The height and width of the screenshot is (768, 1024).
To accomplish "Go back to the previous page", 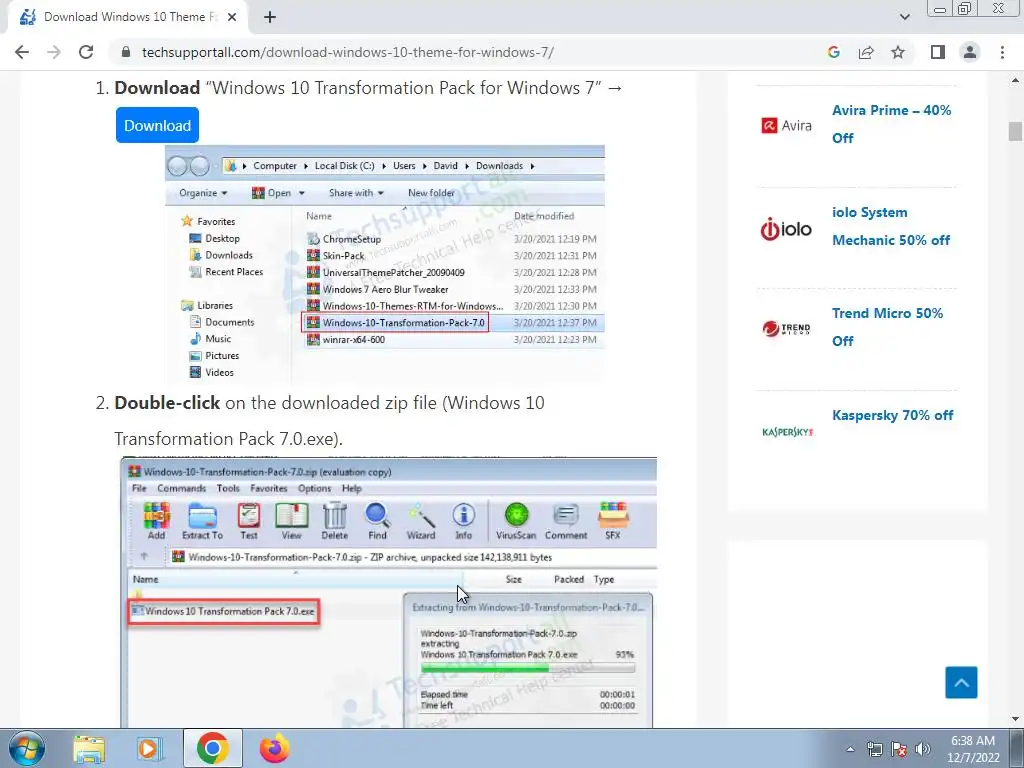I will click(x=22, y=52).
